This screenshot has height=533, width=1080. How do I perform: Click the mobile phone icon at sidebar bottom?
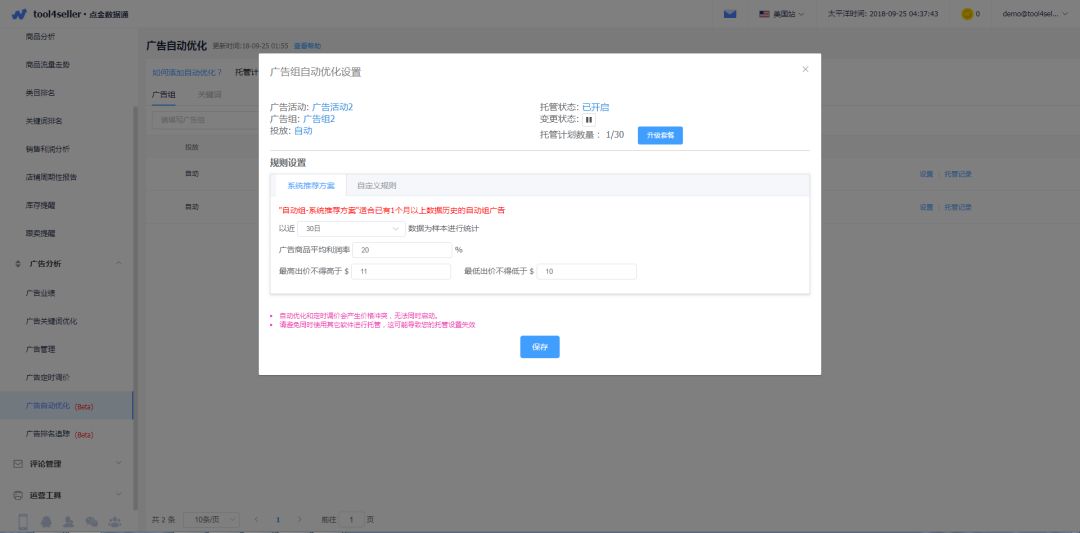click(23, 521)
